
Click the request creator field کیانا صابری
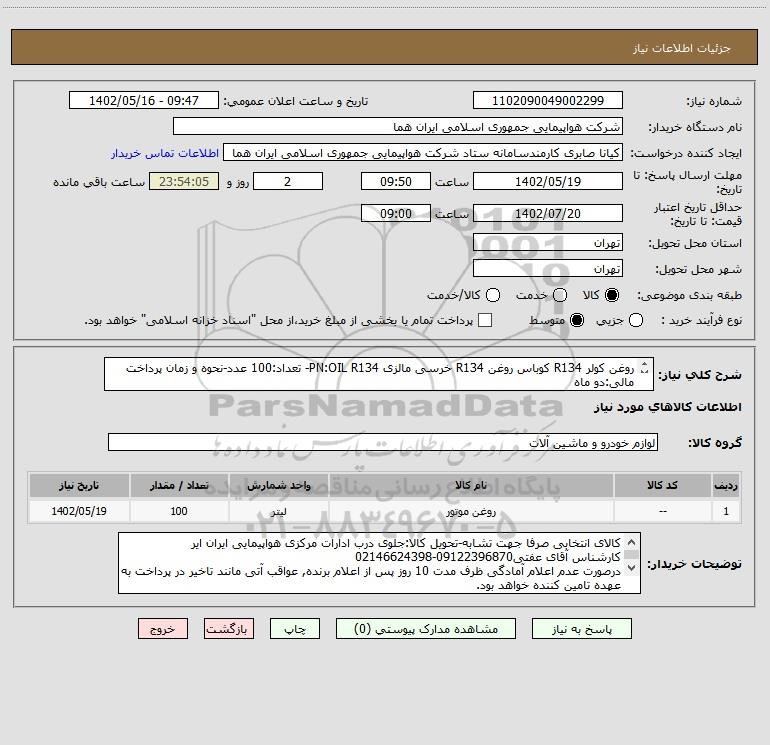[423, 153]
